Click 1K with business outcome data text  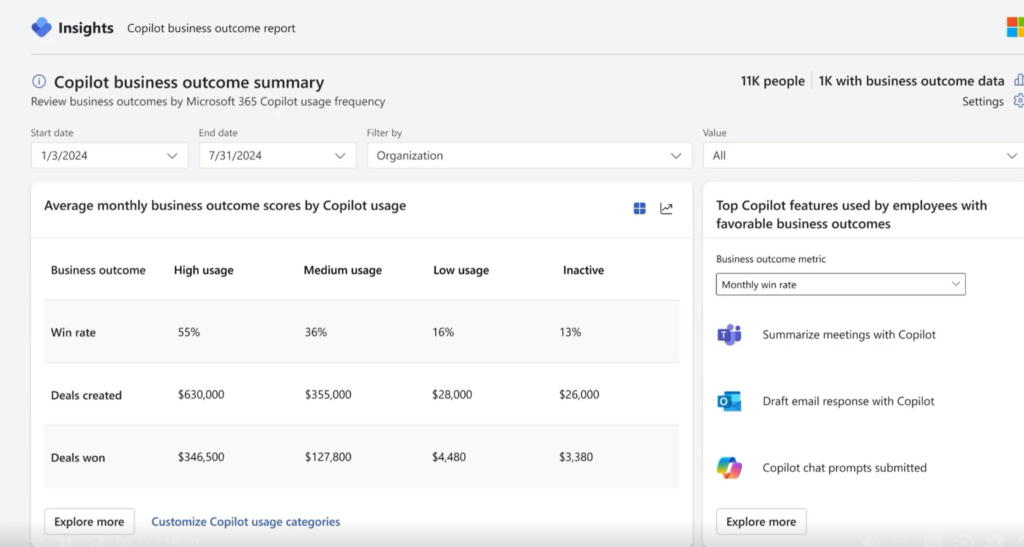911,81
